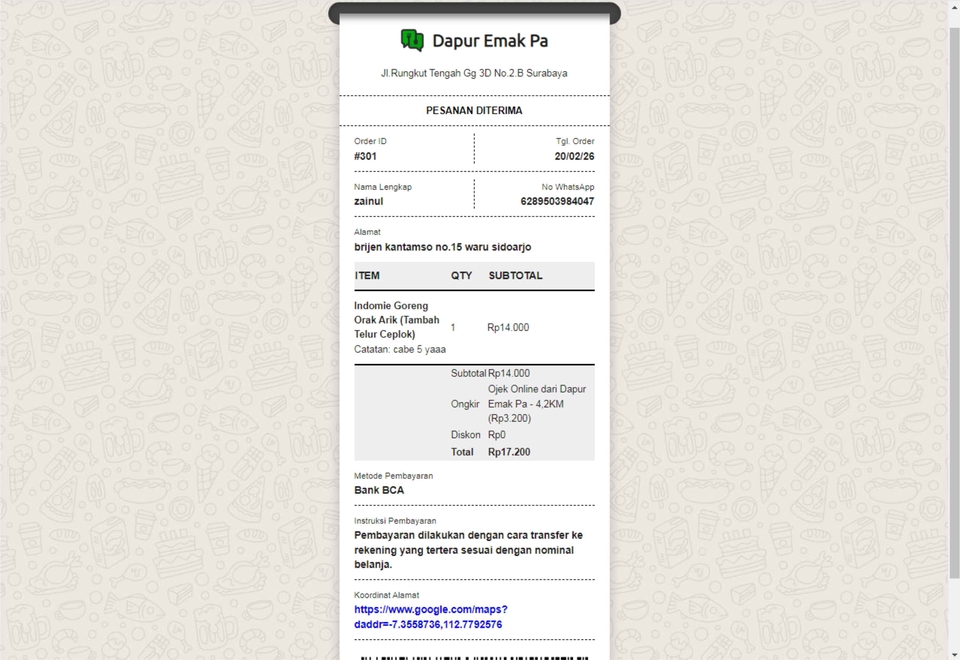
Task: Click the 'Subtotal' summary label
Action: point(468,373)
